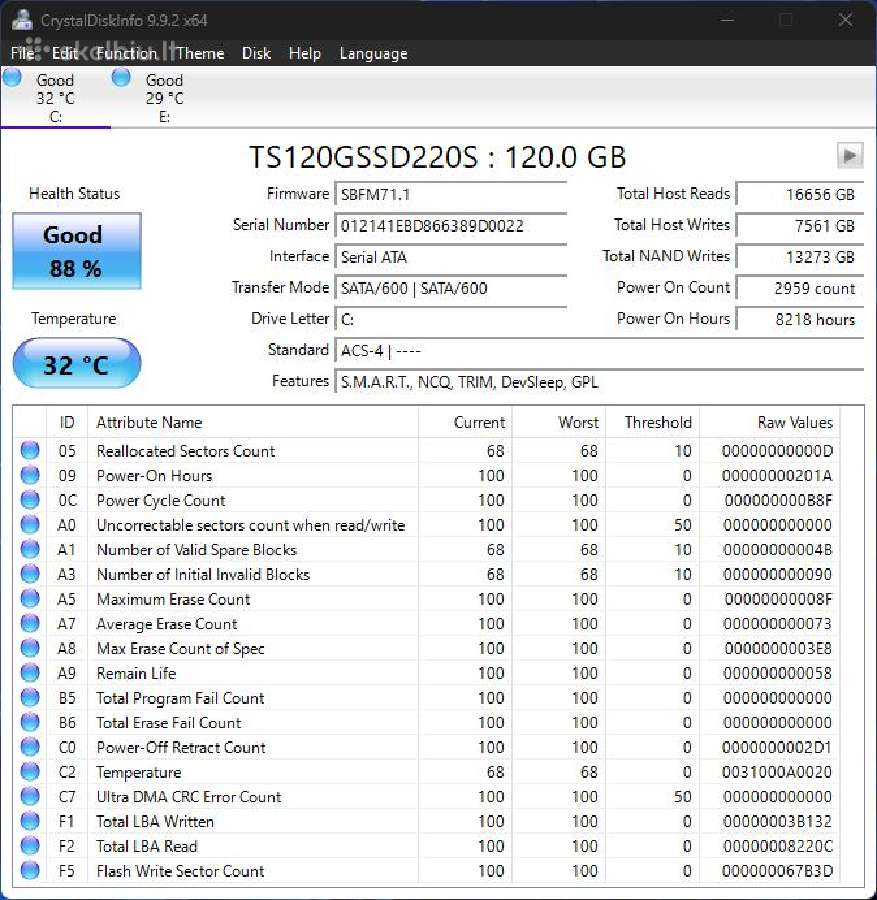Click status orb for Remain Life row

[30, 673]
